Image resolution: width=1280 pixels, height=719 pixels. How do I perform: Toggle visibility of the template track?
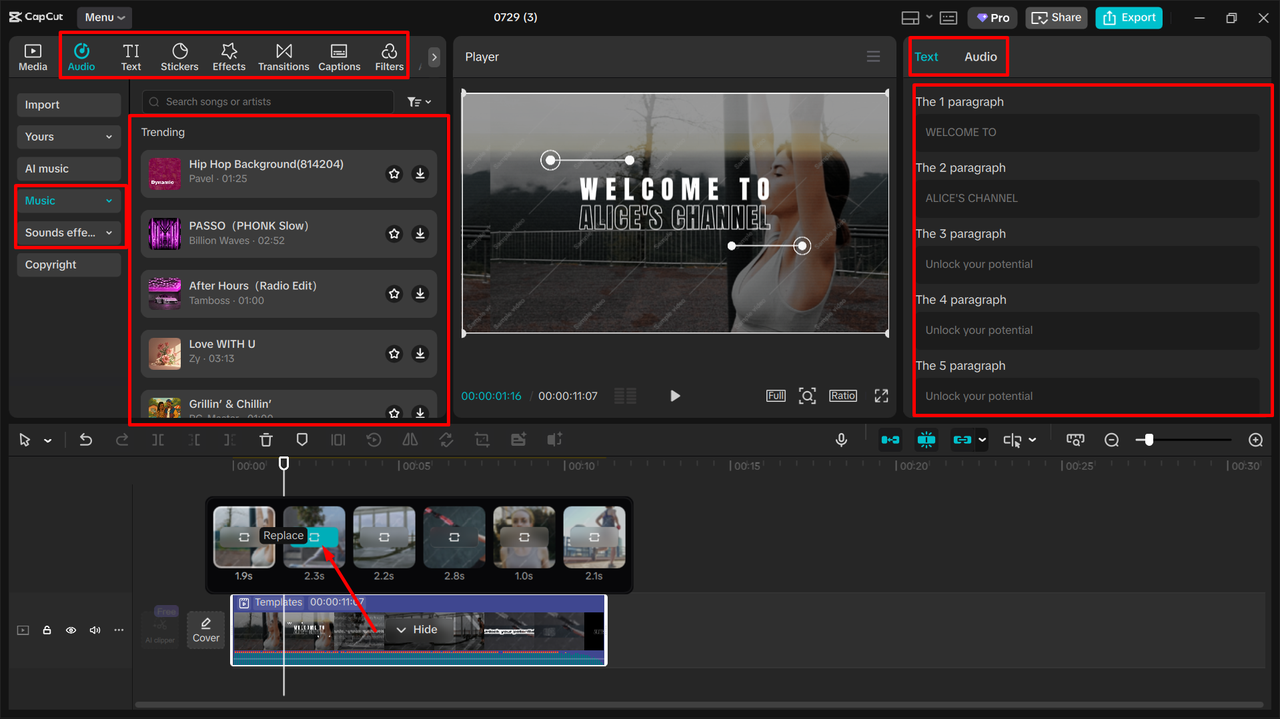[x=70, y=630]
